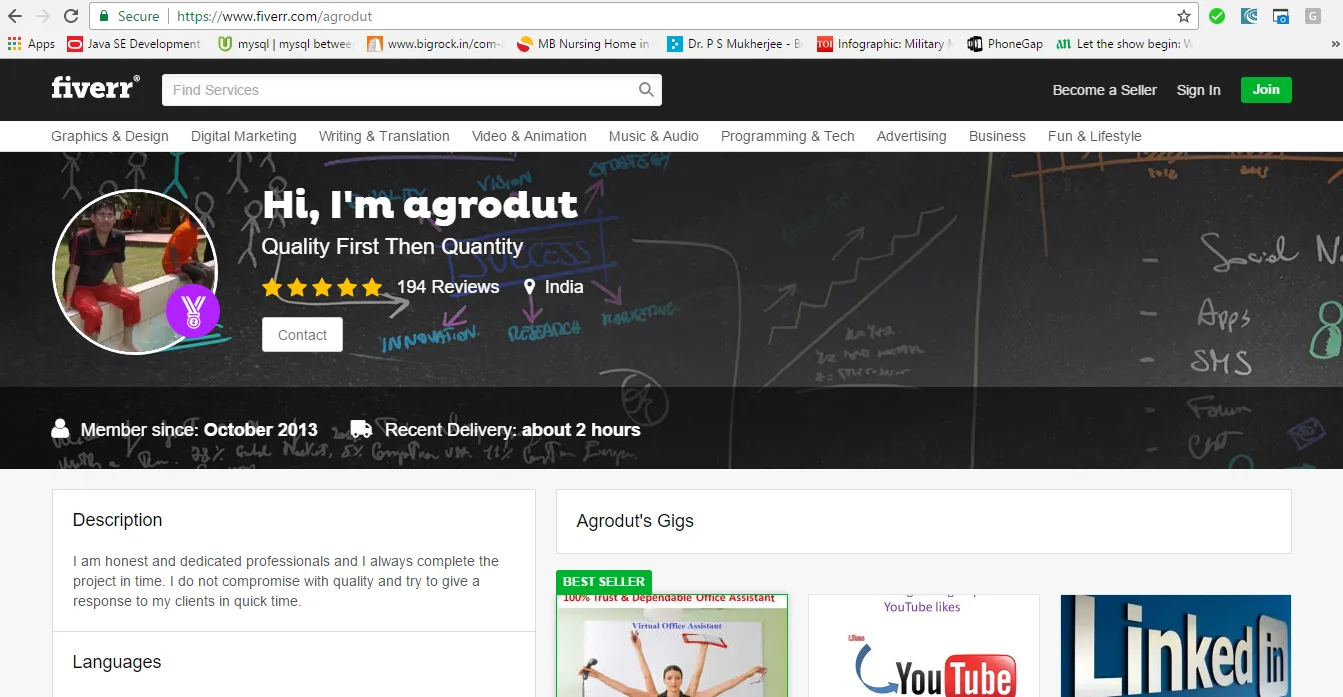Click the agrodut profile photo
The width and height of the screenshot is (1343, 697).
tap(135, 271)
